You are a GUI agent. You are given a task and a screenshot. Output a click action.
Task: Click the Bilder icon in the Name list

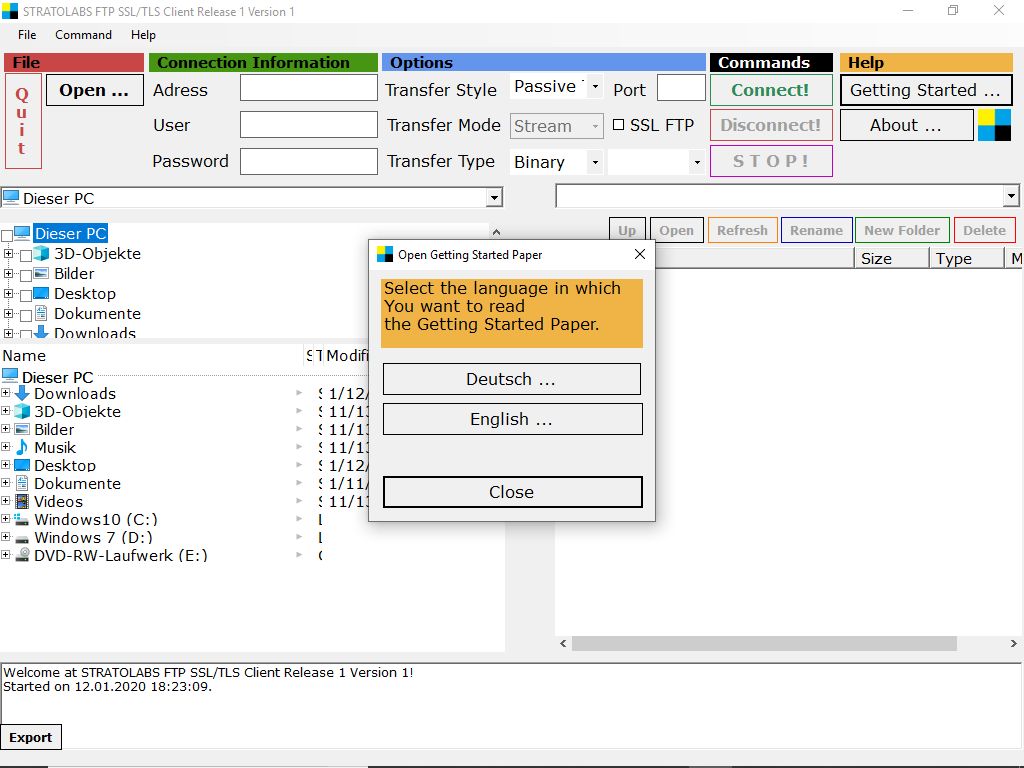[22, 429]
